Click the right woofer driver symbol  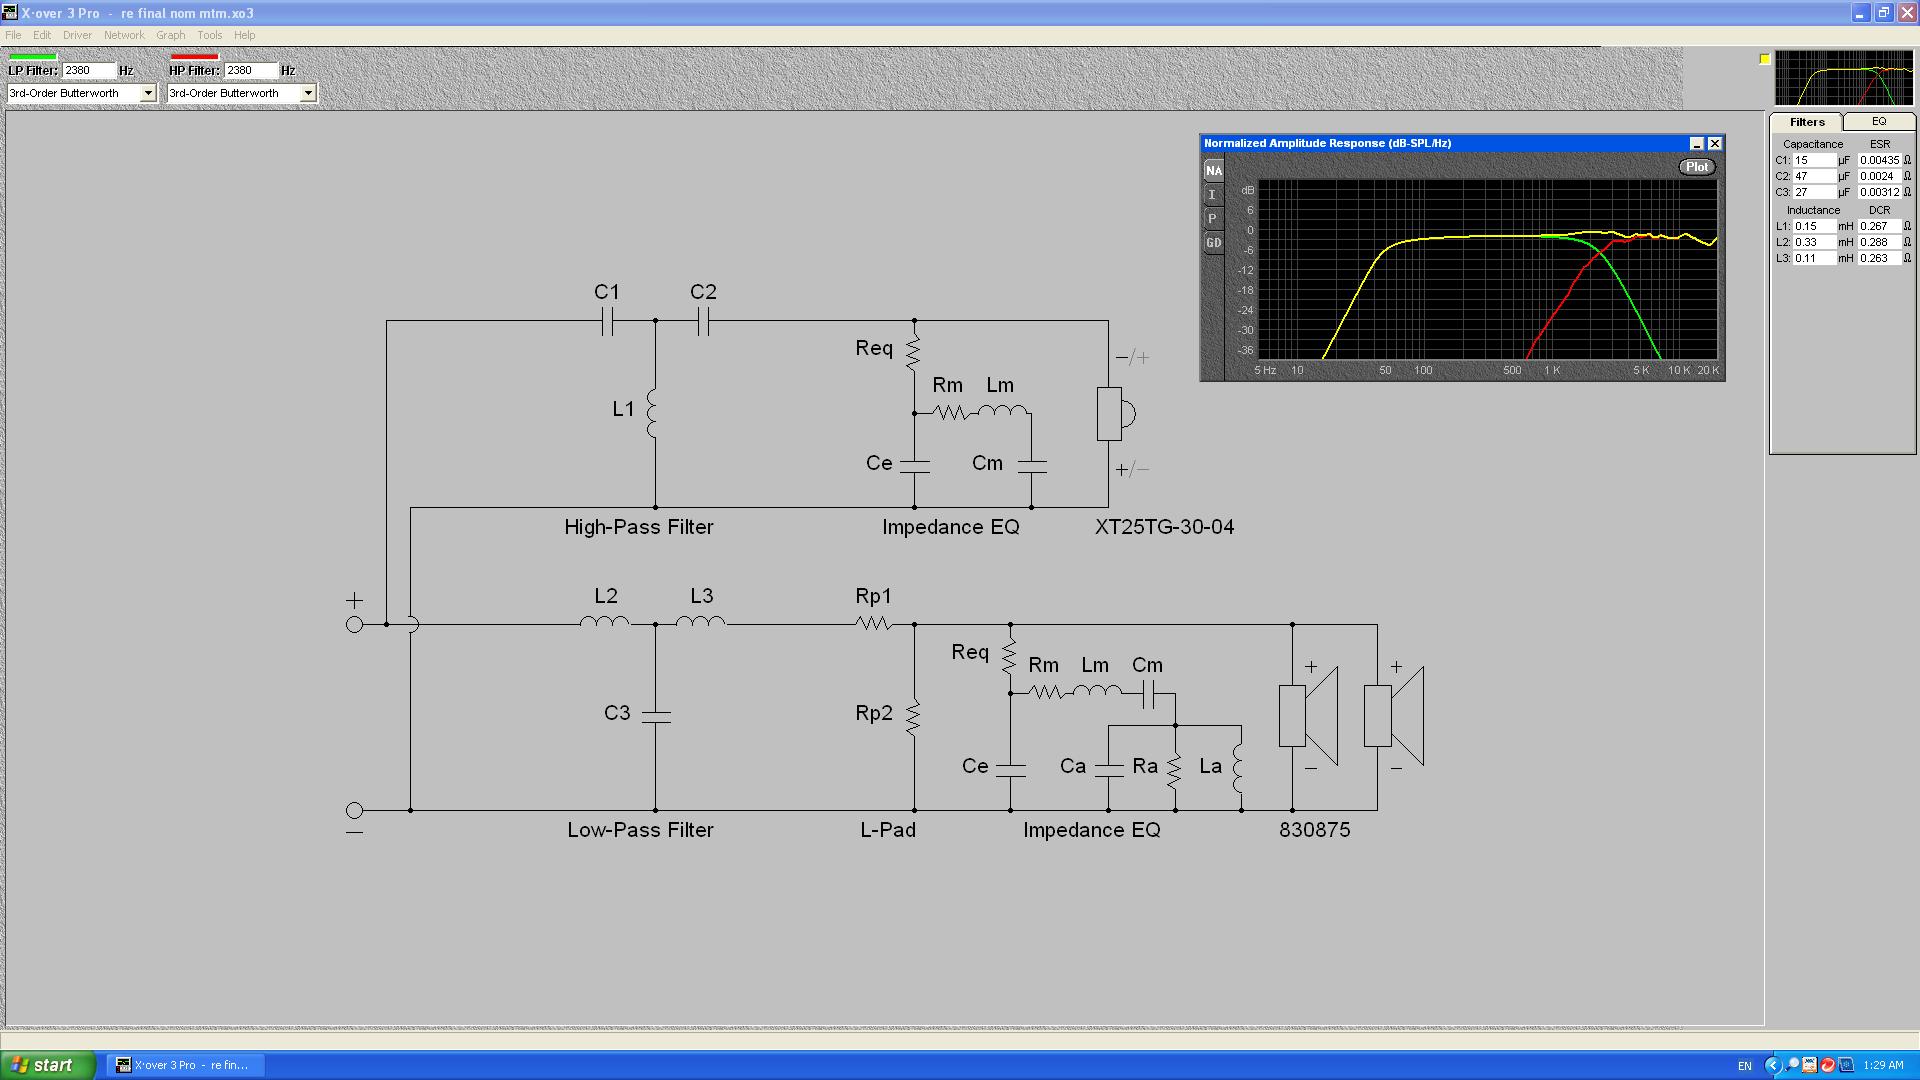click(x=1394, y=716)
